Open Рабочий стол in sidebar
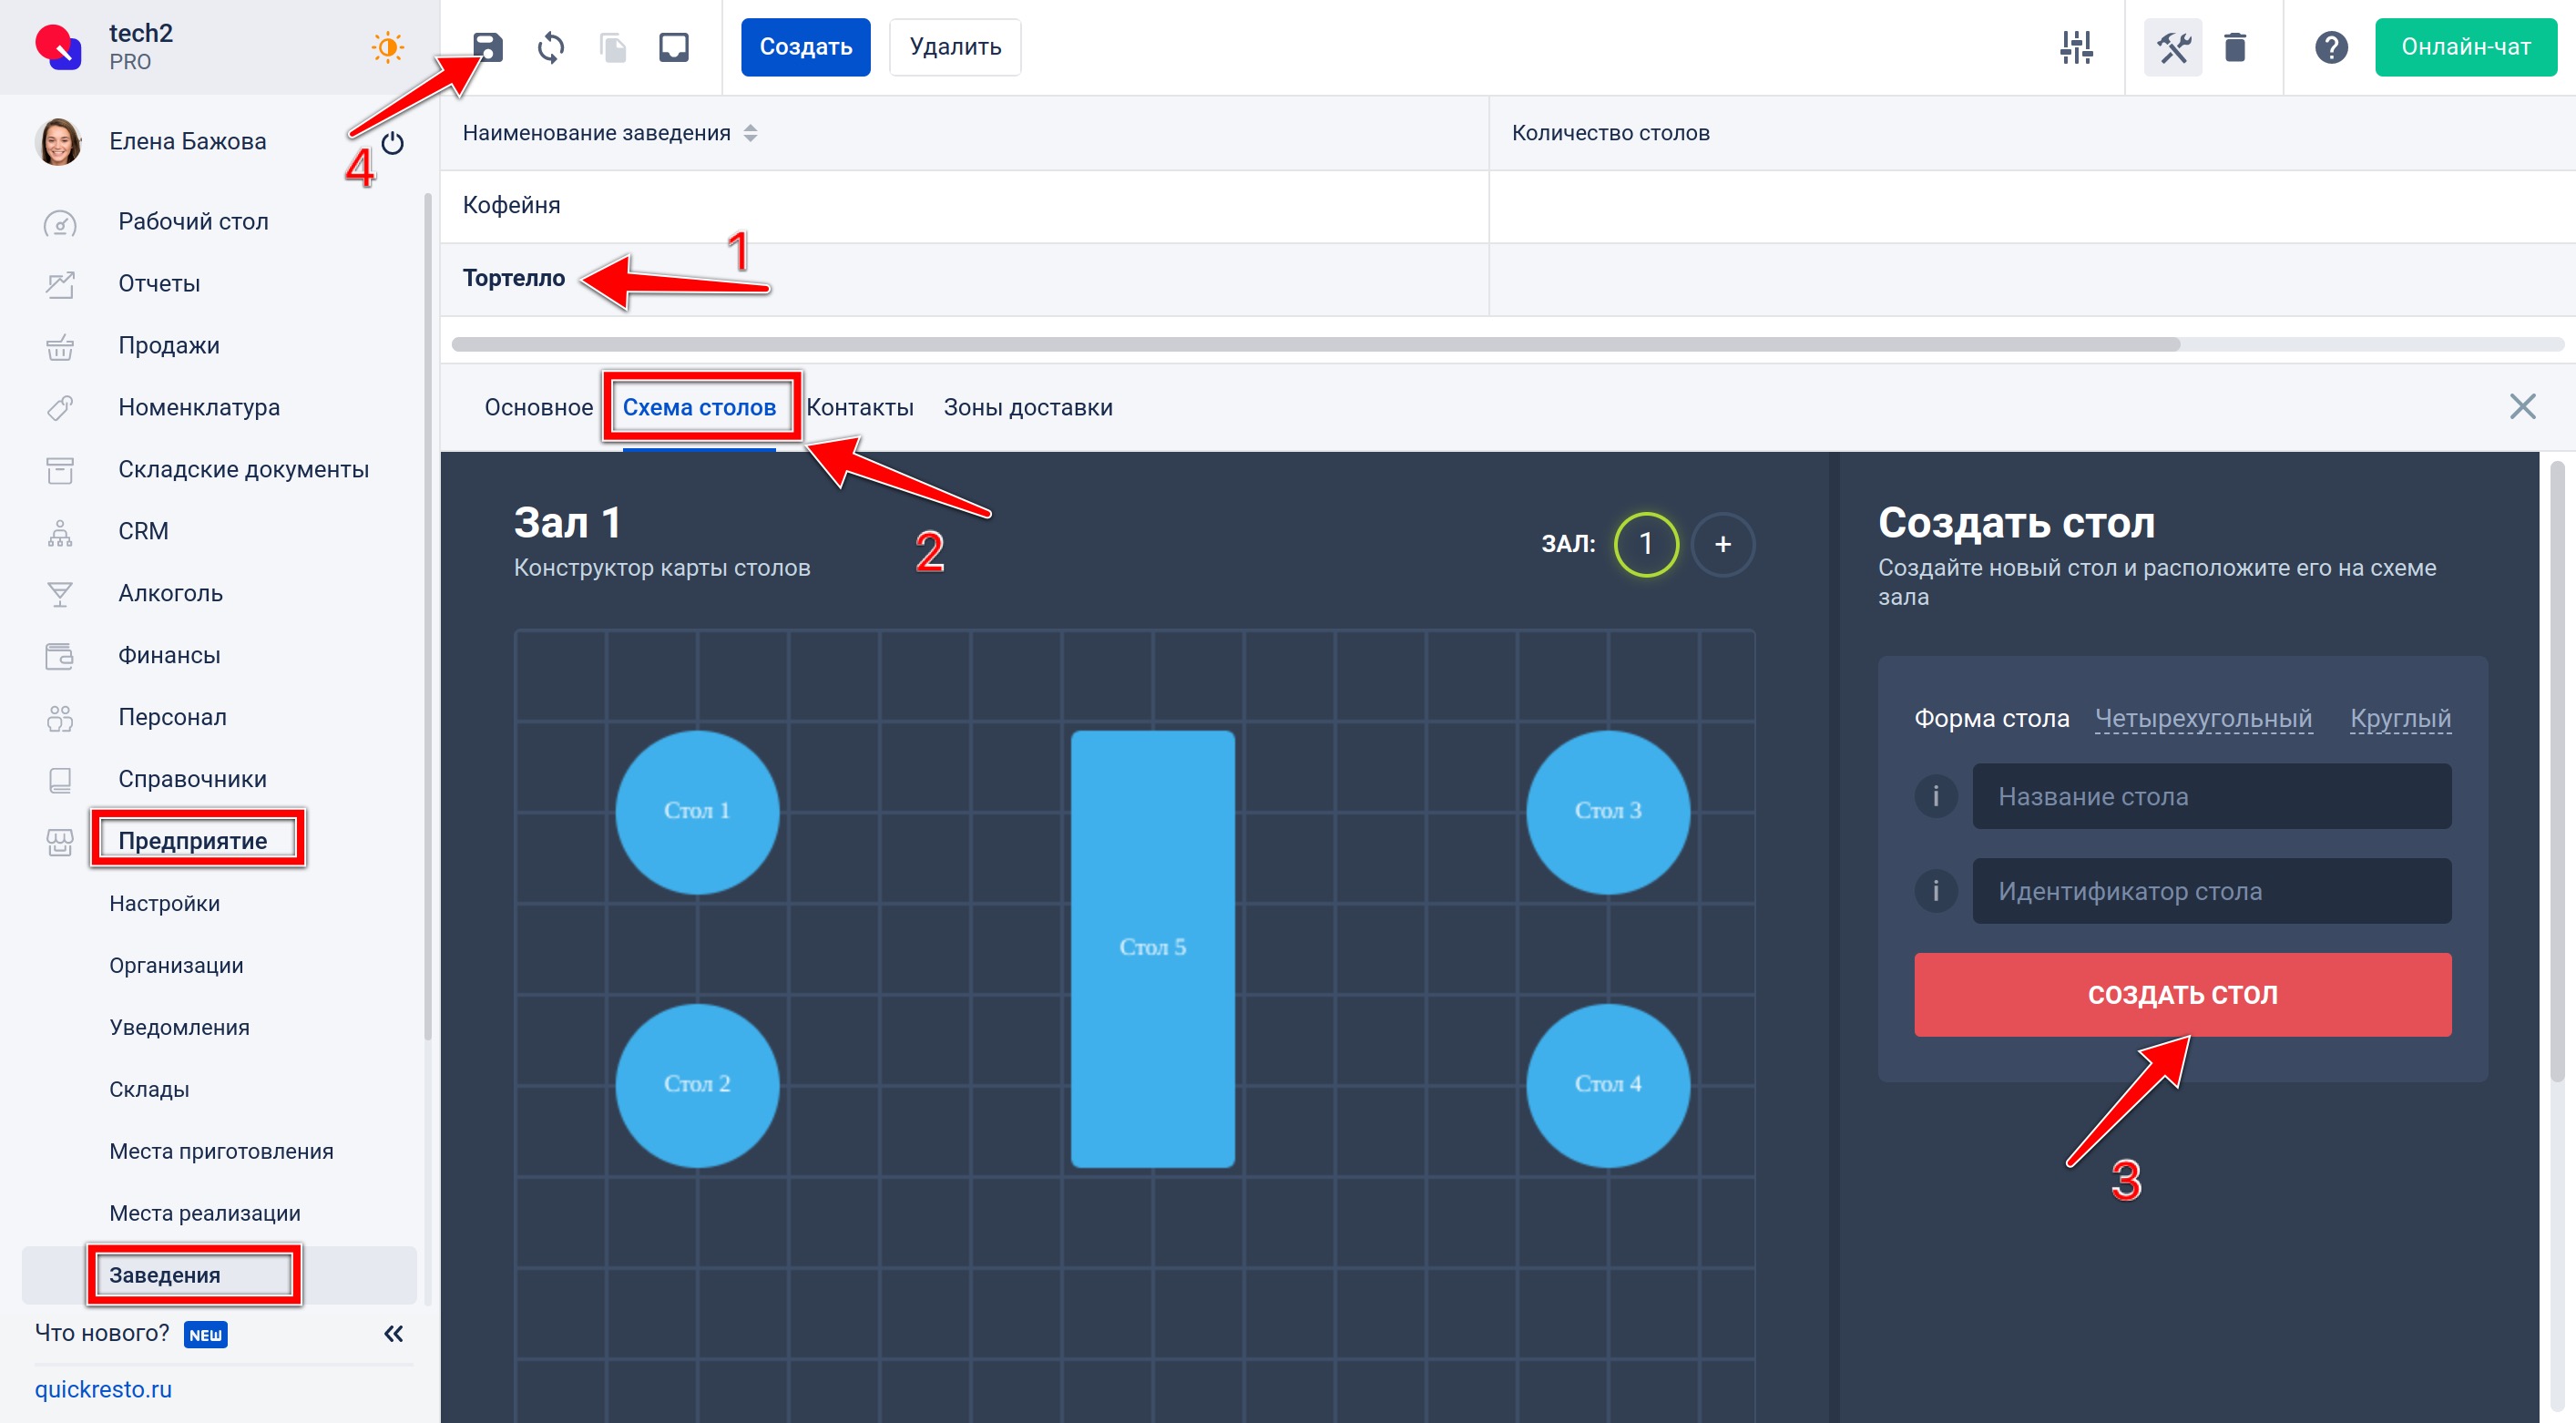 193,221
